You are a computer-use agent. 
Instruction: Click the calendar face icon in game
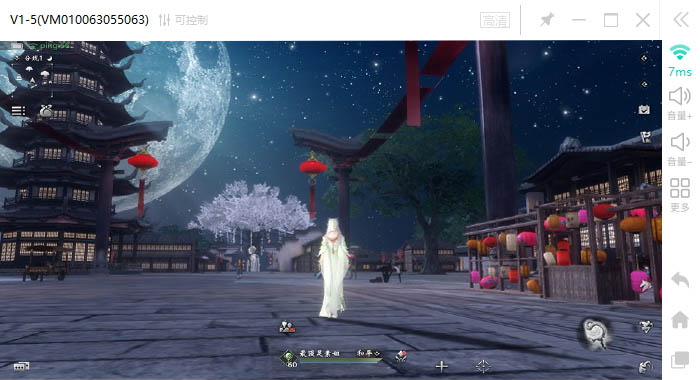(x=644, y=109)
